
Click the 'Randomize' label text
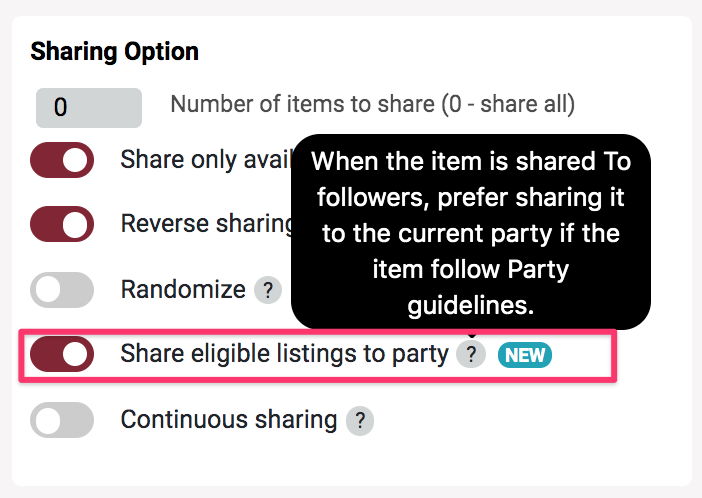[x=183, y=290]
